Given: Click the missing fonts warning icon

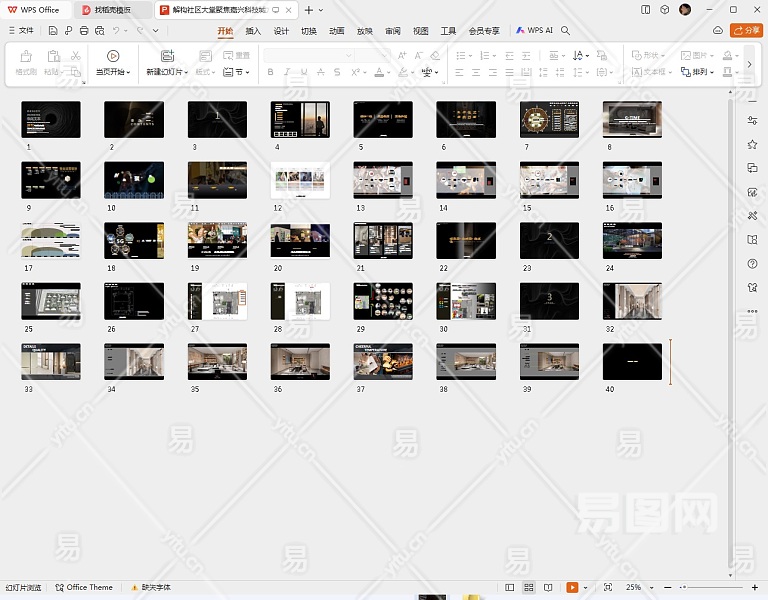Looking at the screenshot, I should (135, 587).
